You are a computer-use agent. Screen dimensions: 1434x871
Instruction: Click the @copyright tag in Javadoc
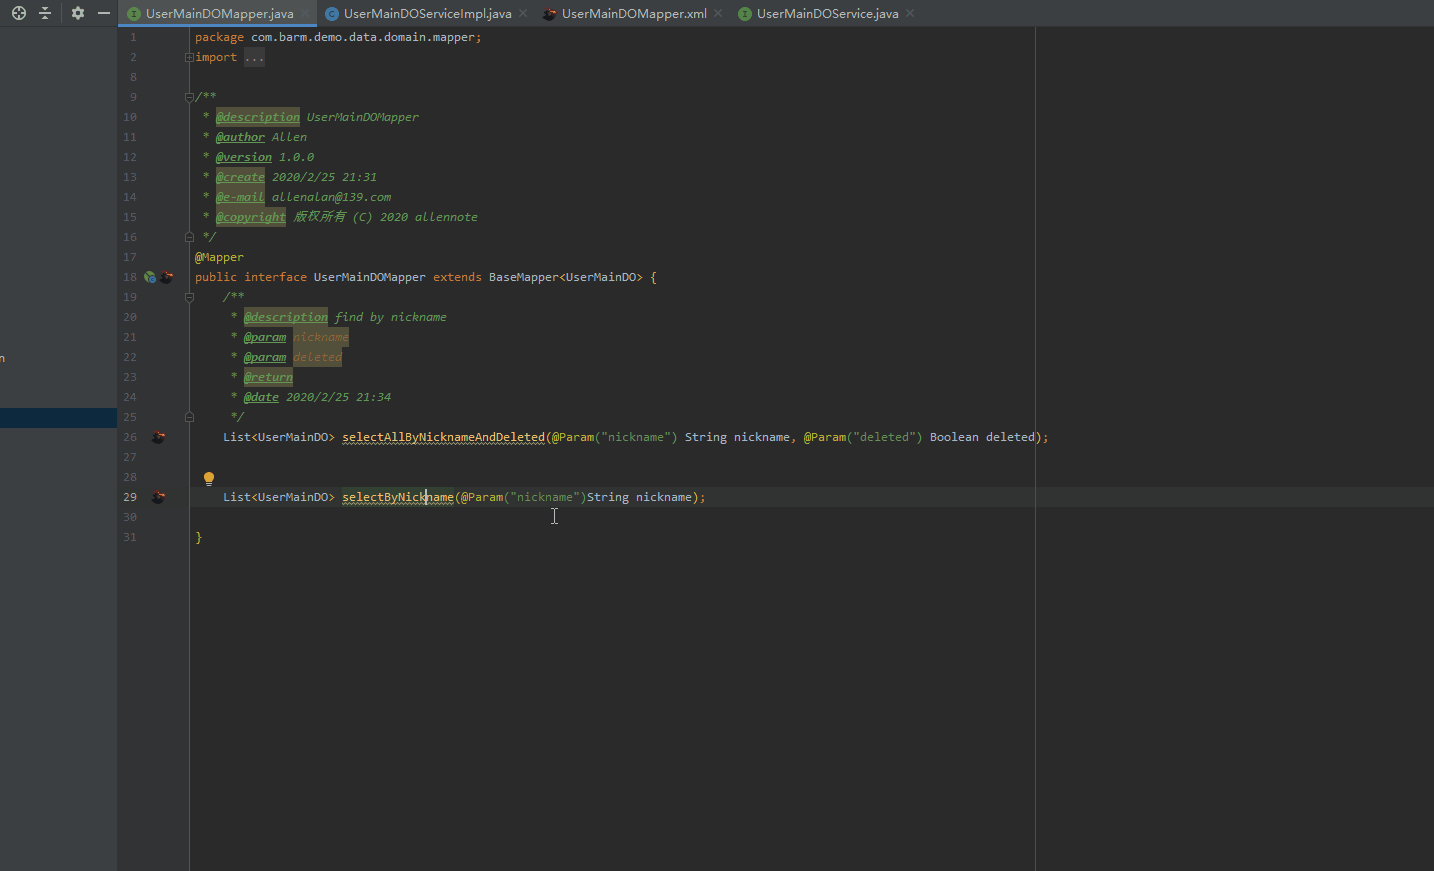tap(251, 217)
